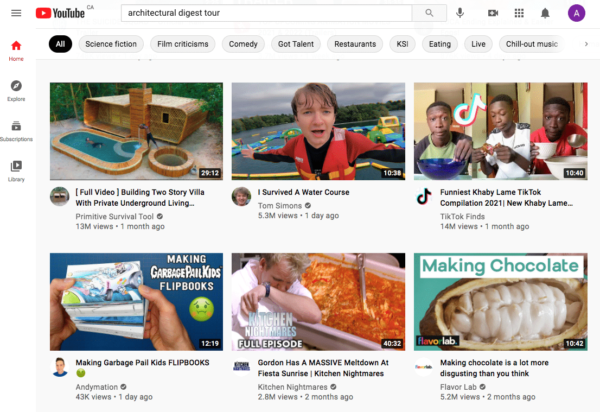Open Subscriptions in sidebar

coord(16,131)
